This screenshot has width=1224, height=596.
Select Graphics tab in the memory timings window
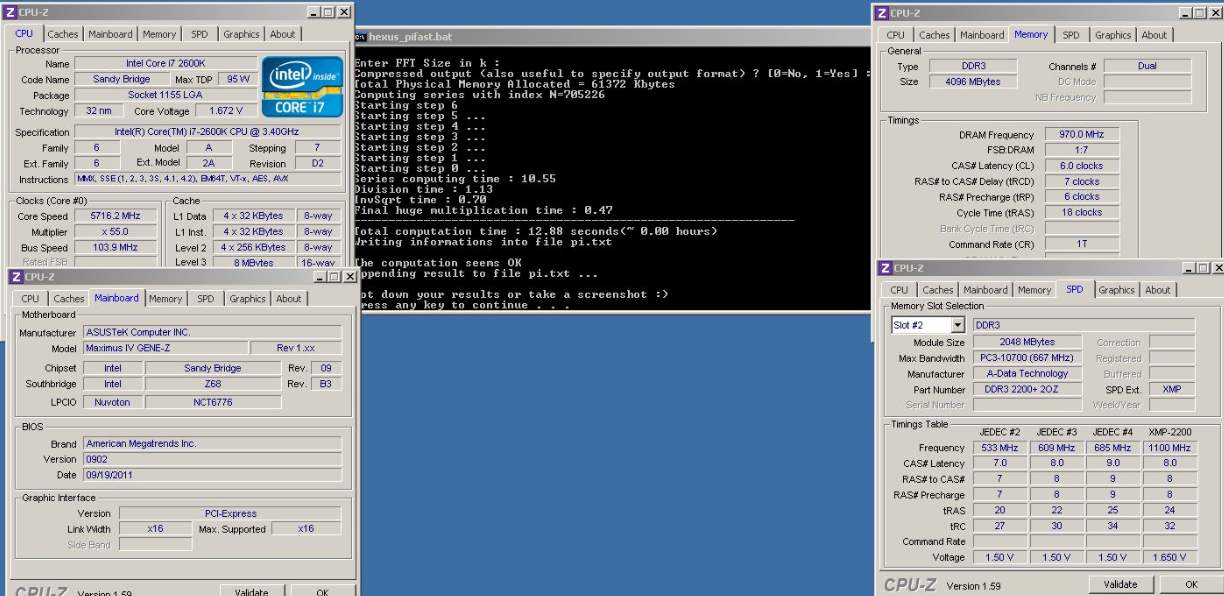(x=1113, y=35)
